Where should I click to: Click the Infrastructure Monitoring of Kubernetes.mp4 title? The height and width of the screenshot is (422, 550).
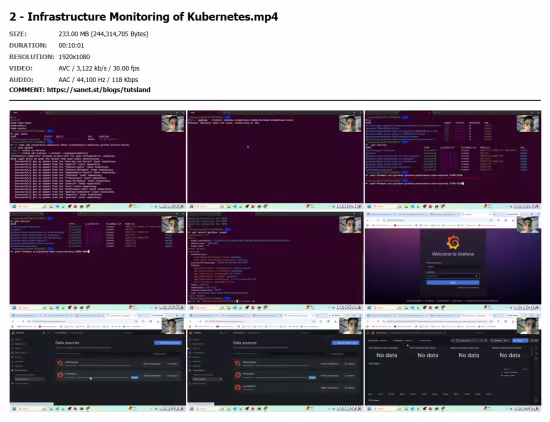[153, 16]
